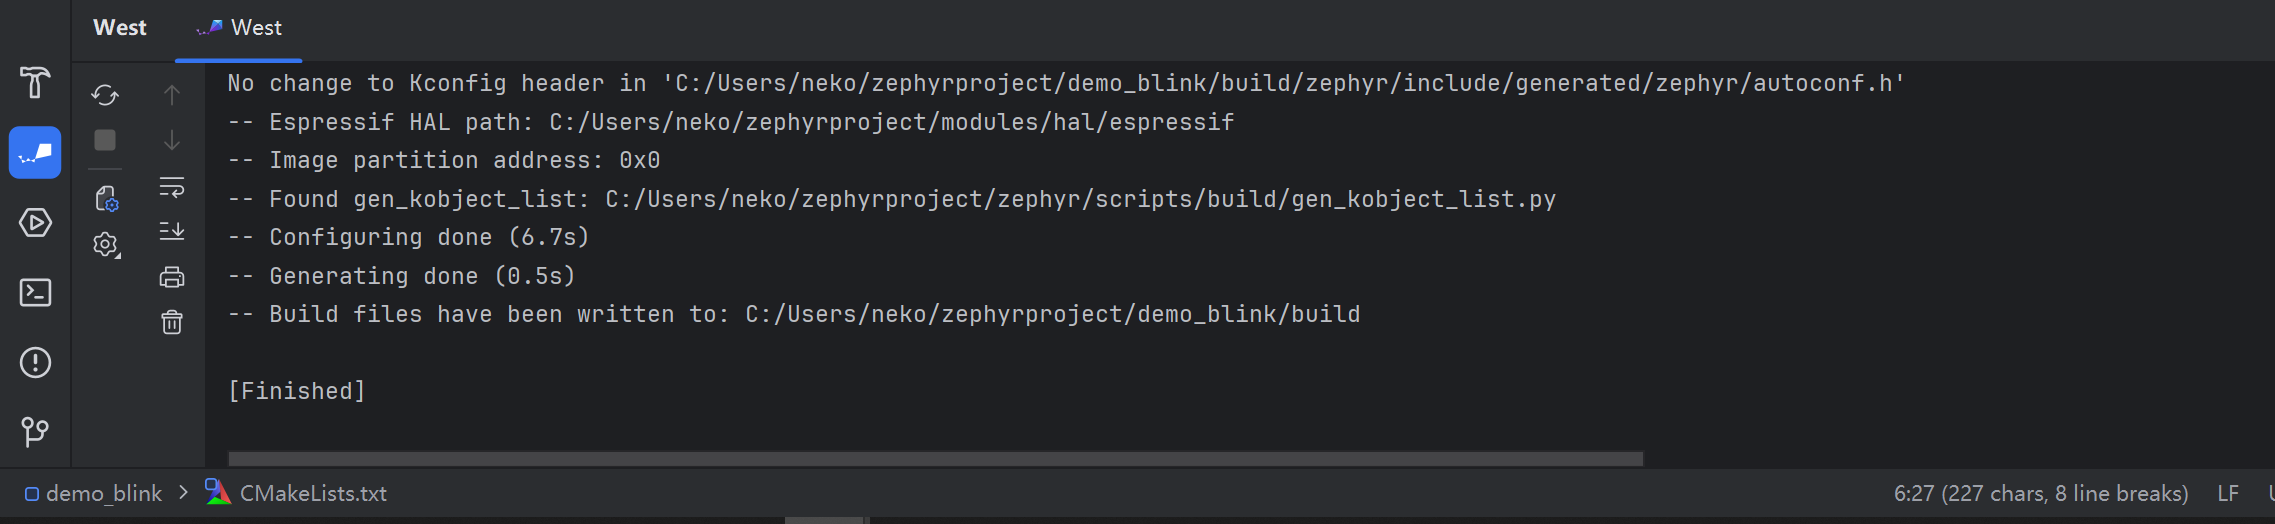Click the CMakeLists.txt breadcrumb
Viewport: 2275px width, 524px height.
tap(312, 493)
